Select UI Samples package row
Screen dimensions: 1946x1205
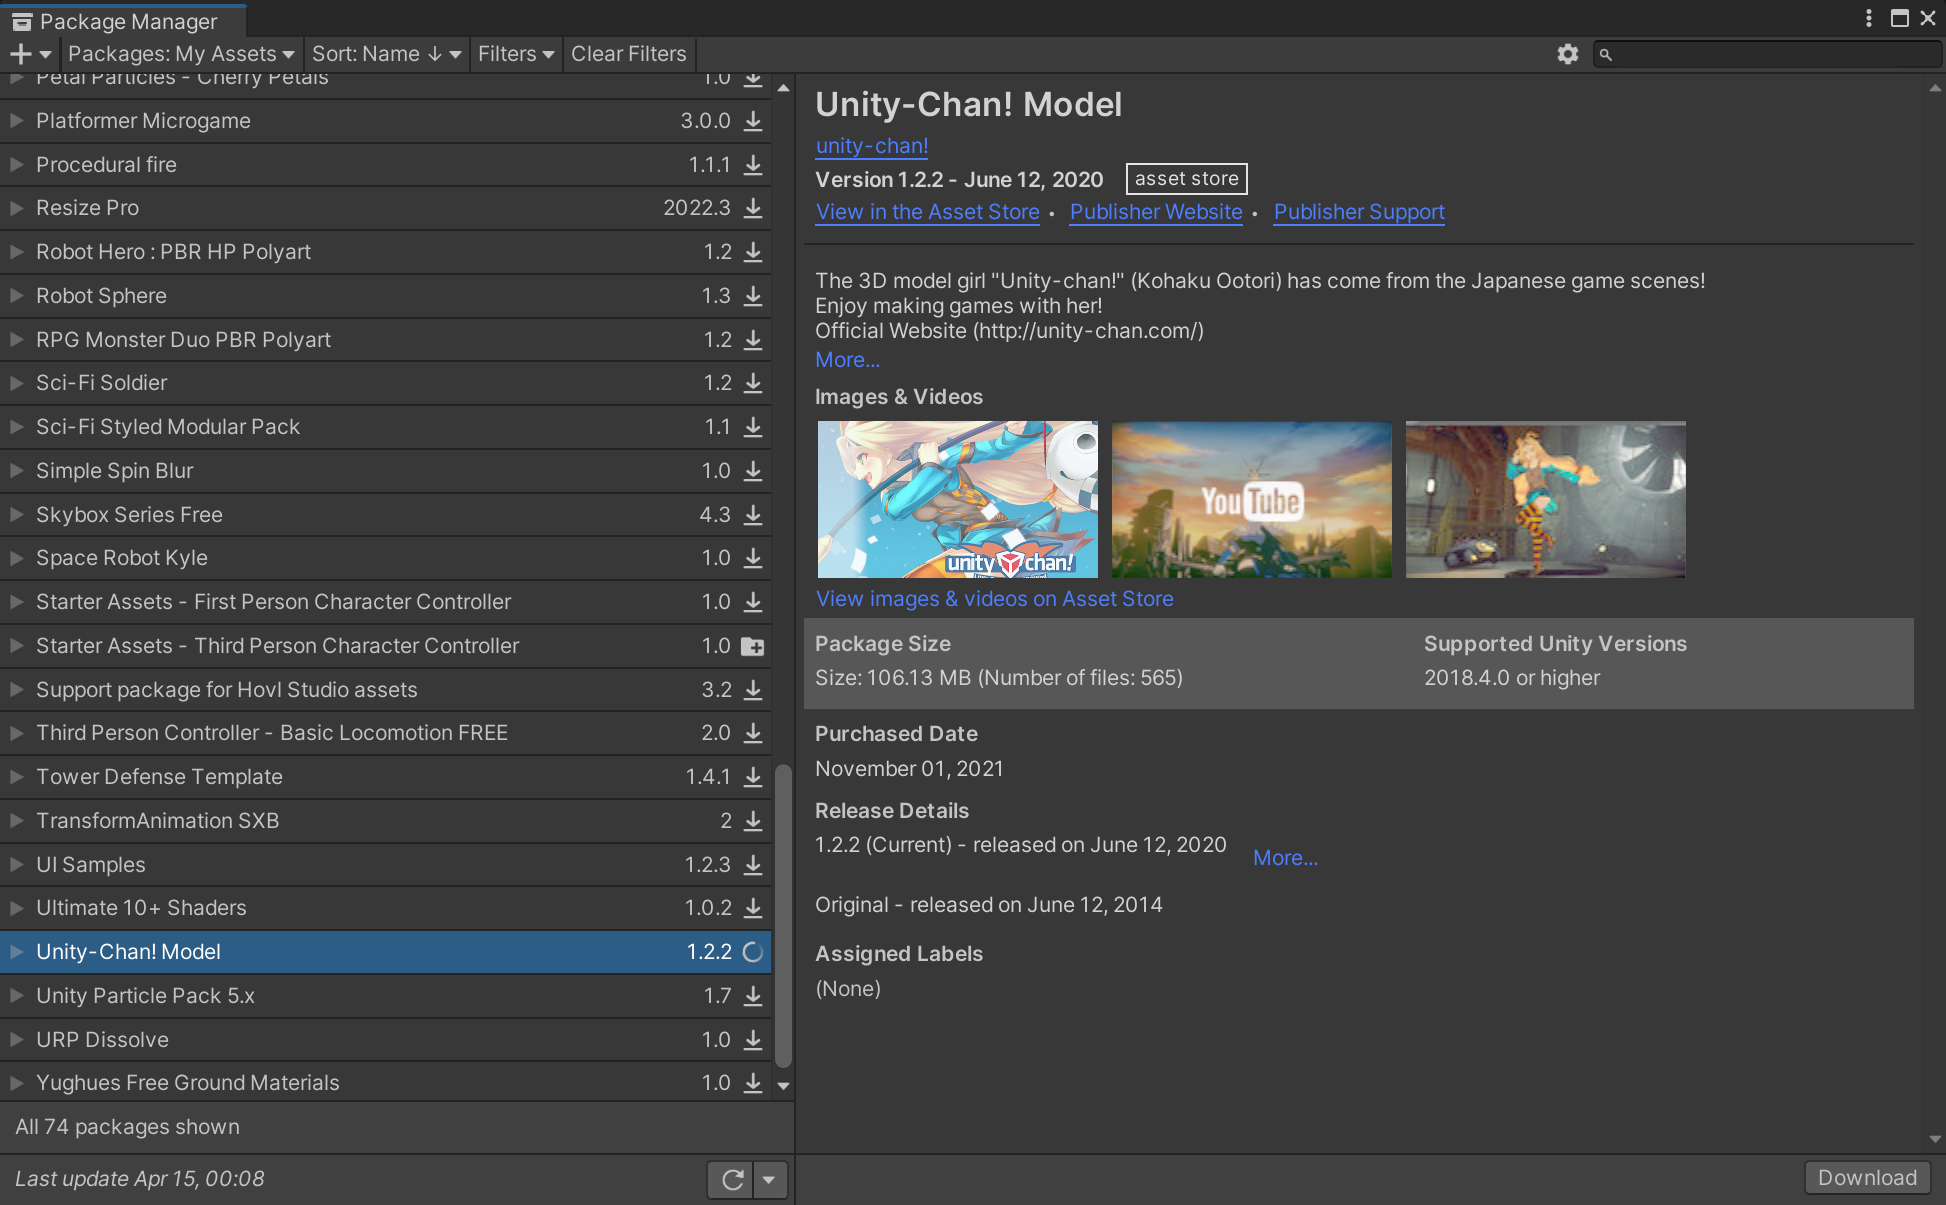click(x=385, y=865)
